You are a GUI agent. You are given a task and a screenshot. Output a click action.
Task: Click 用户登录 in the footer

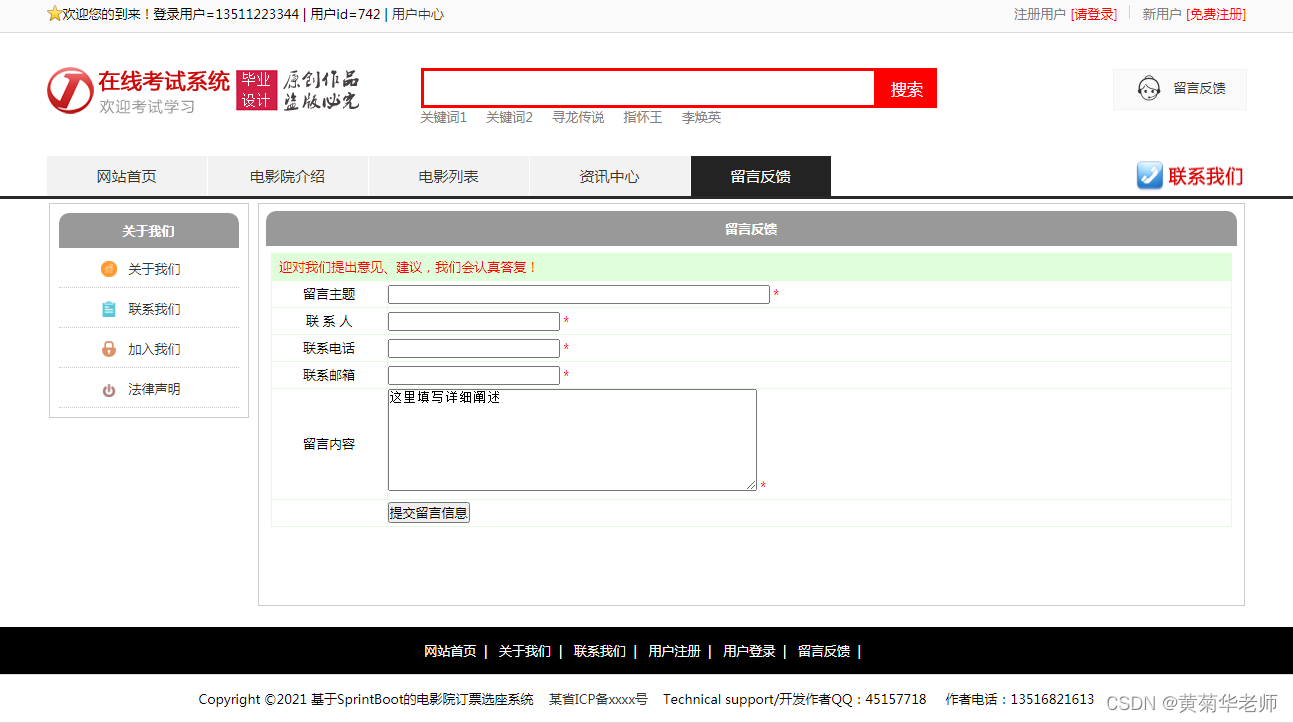point(749,651)
